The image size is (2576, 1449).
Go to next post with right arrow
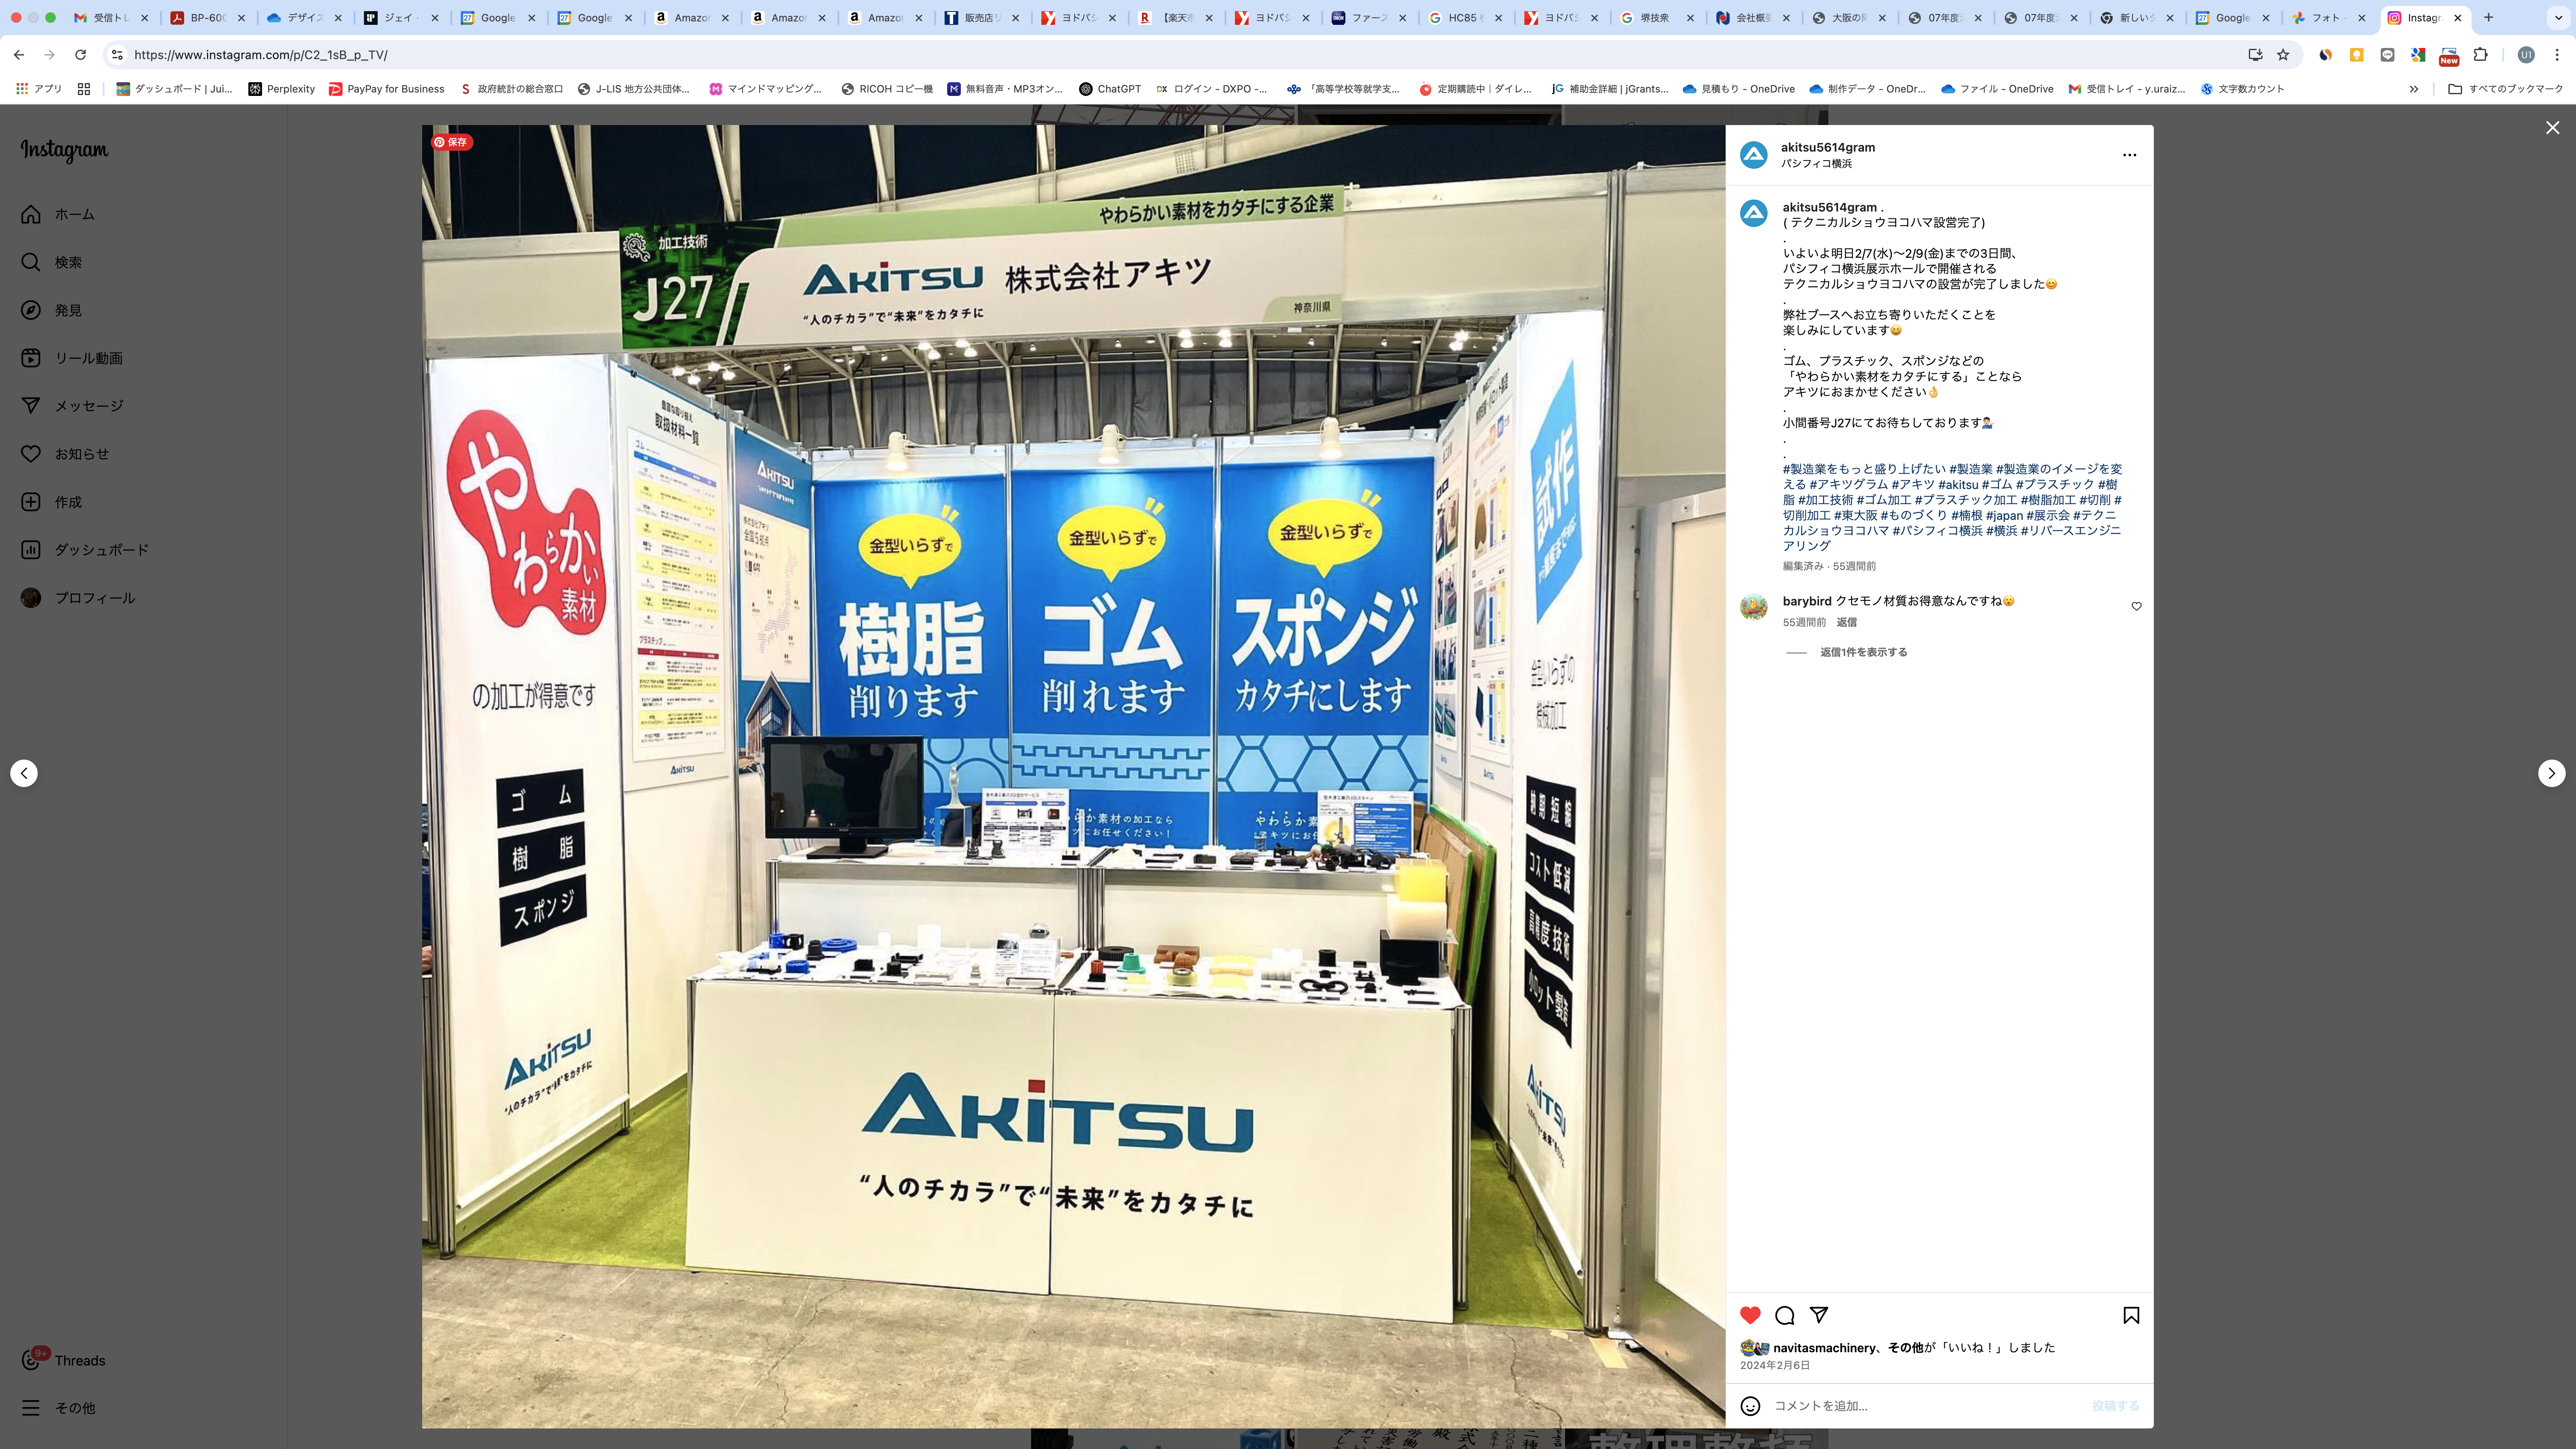pos(2551,773)
